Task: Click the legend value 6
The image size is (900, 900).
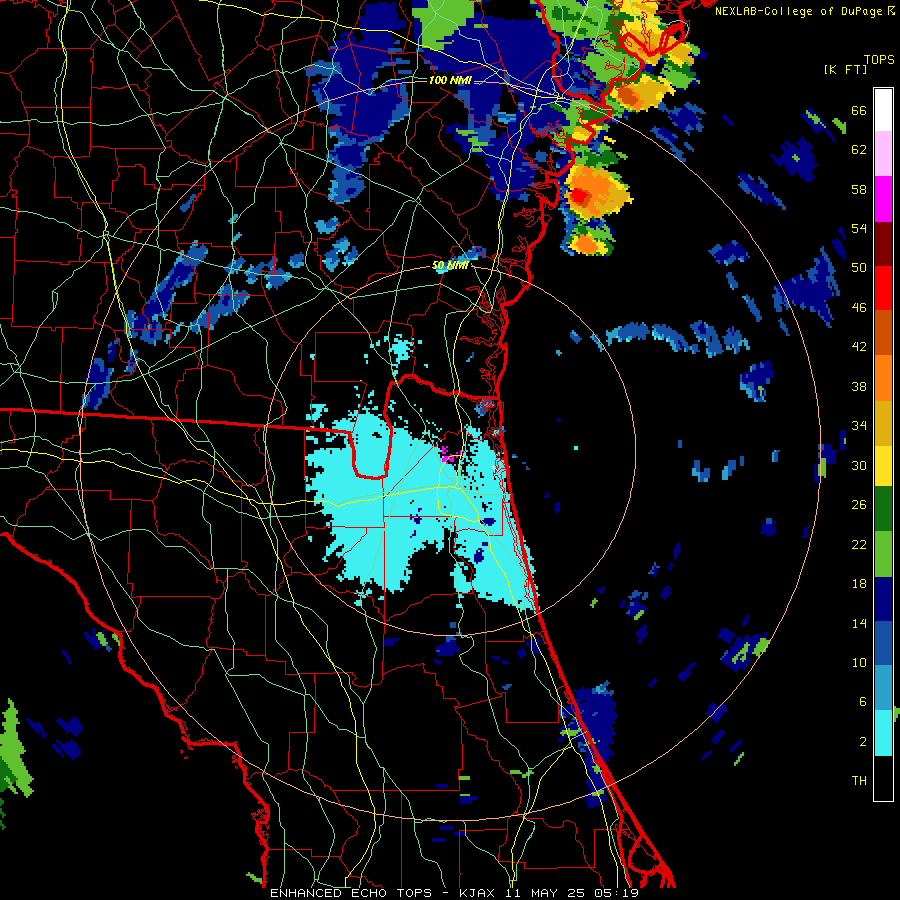Action: [862, 702]
